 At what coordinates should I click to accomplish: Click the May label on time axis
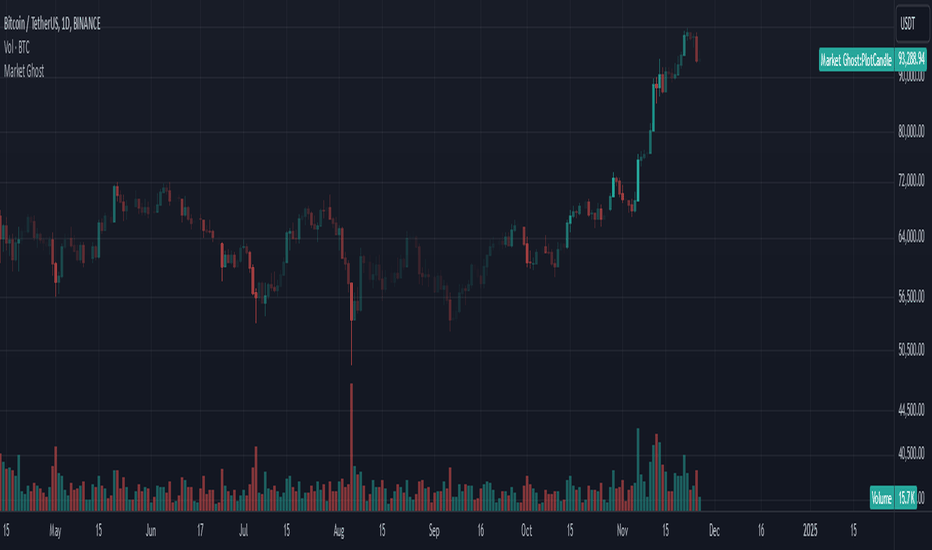55,530
